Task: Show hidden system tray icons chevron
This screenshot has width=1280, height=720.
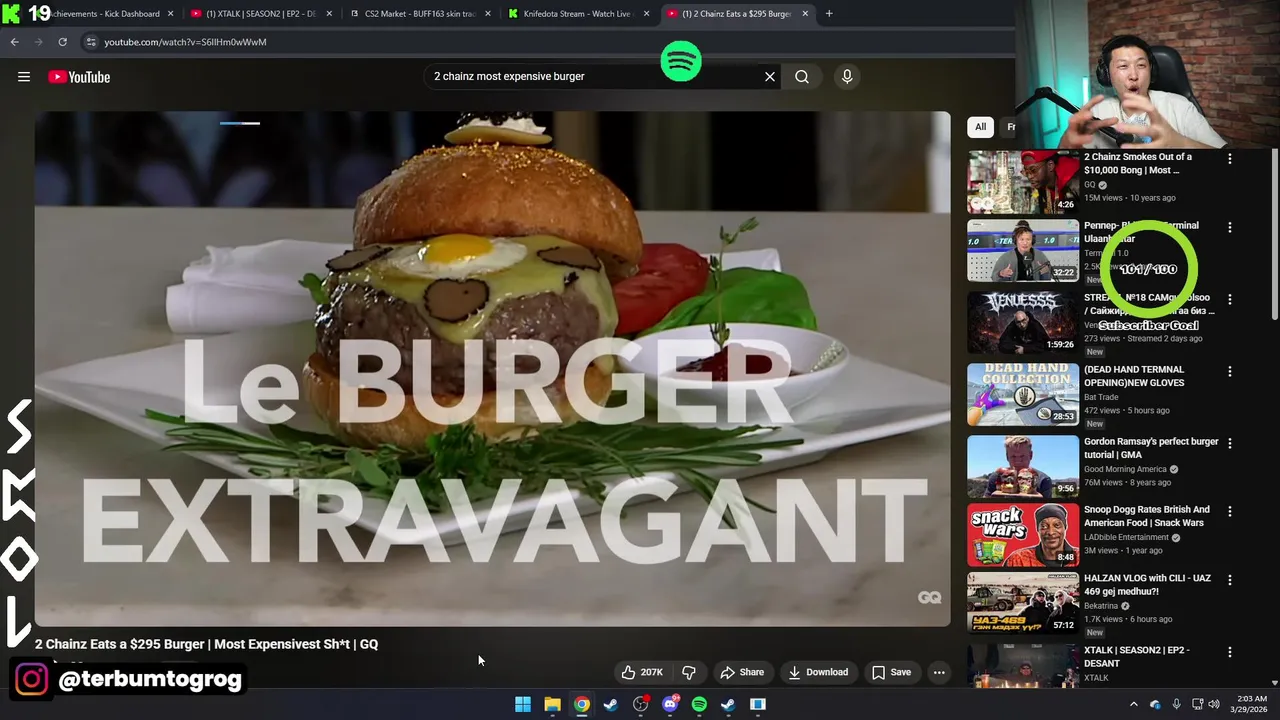Action: [1133, 704]
